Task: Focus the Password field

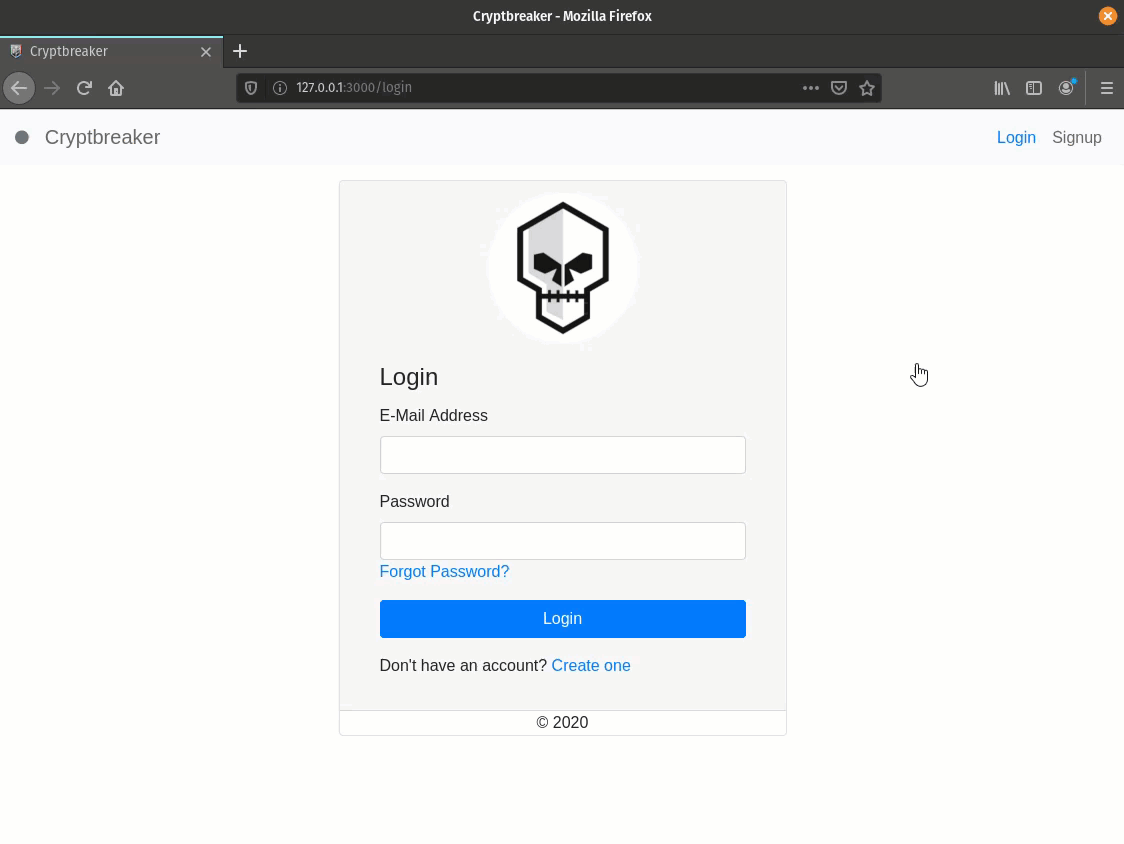Action: pos(563,541)
